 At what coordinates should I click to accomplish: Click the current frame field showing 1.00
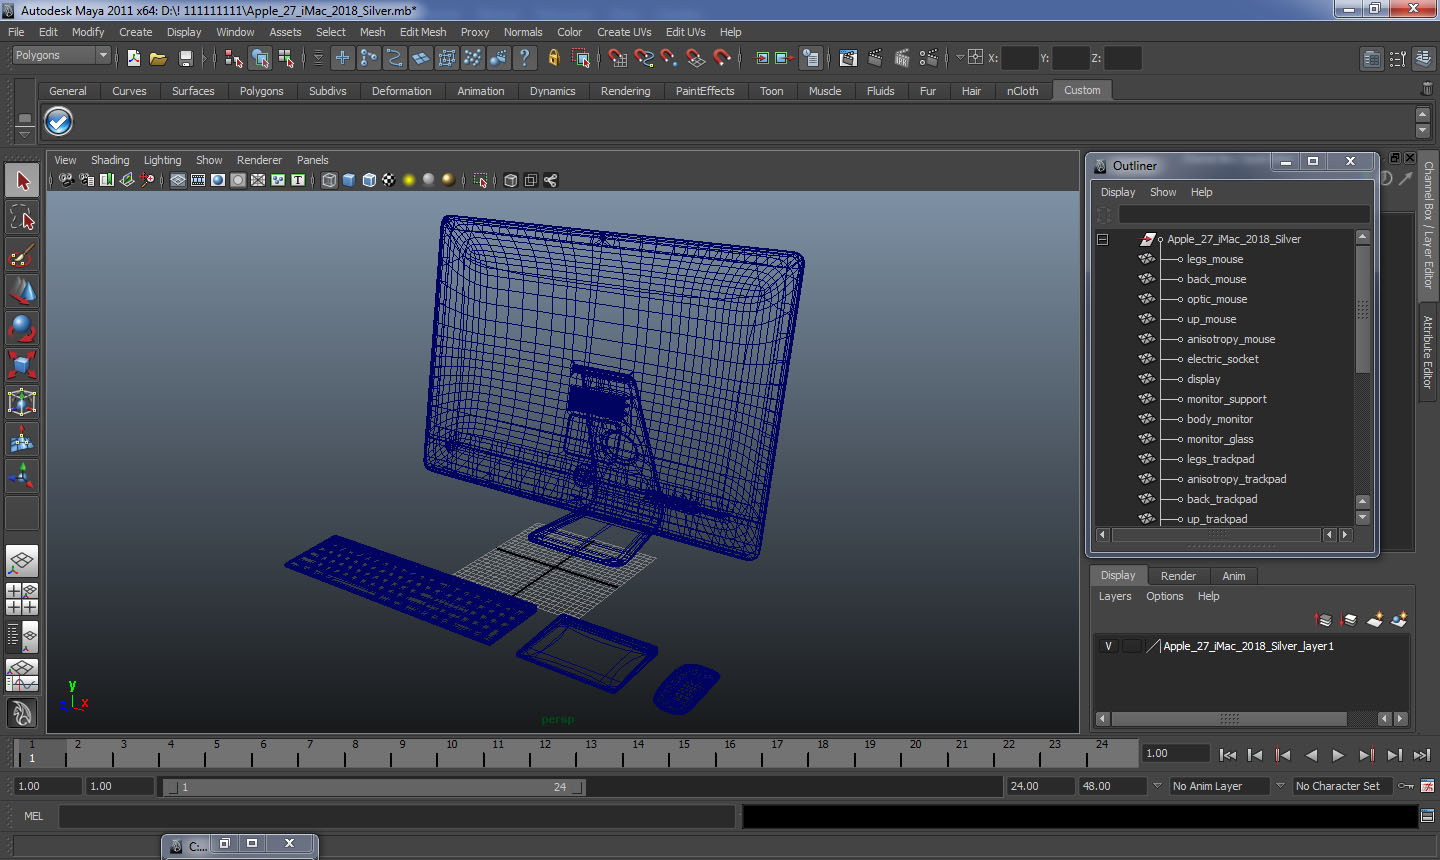pyautogui.click(x=1175, y=753)
